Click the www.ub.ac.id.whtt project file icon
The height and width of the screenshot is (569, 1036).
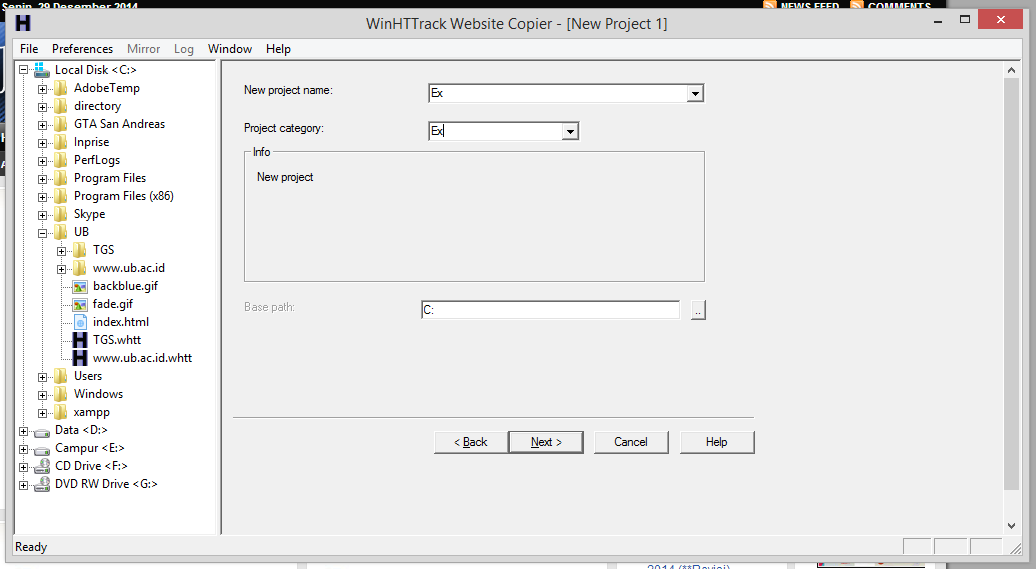click(x=80, y=358)
